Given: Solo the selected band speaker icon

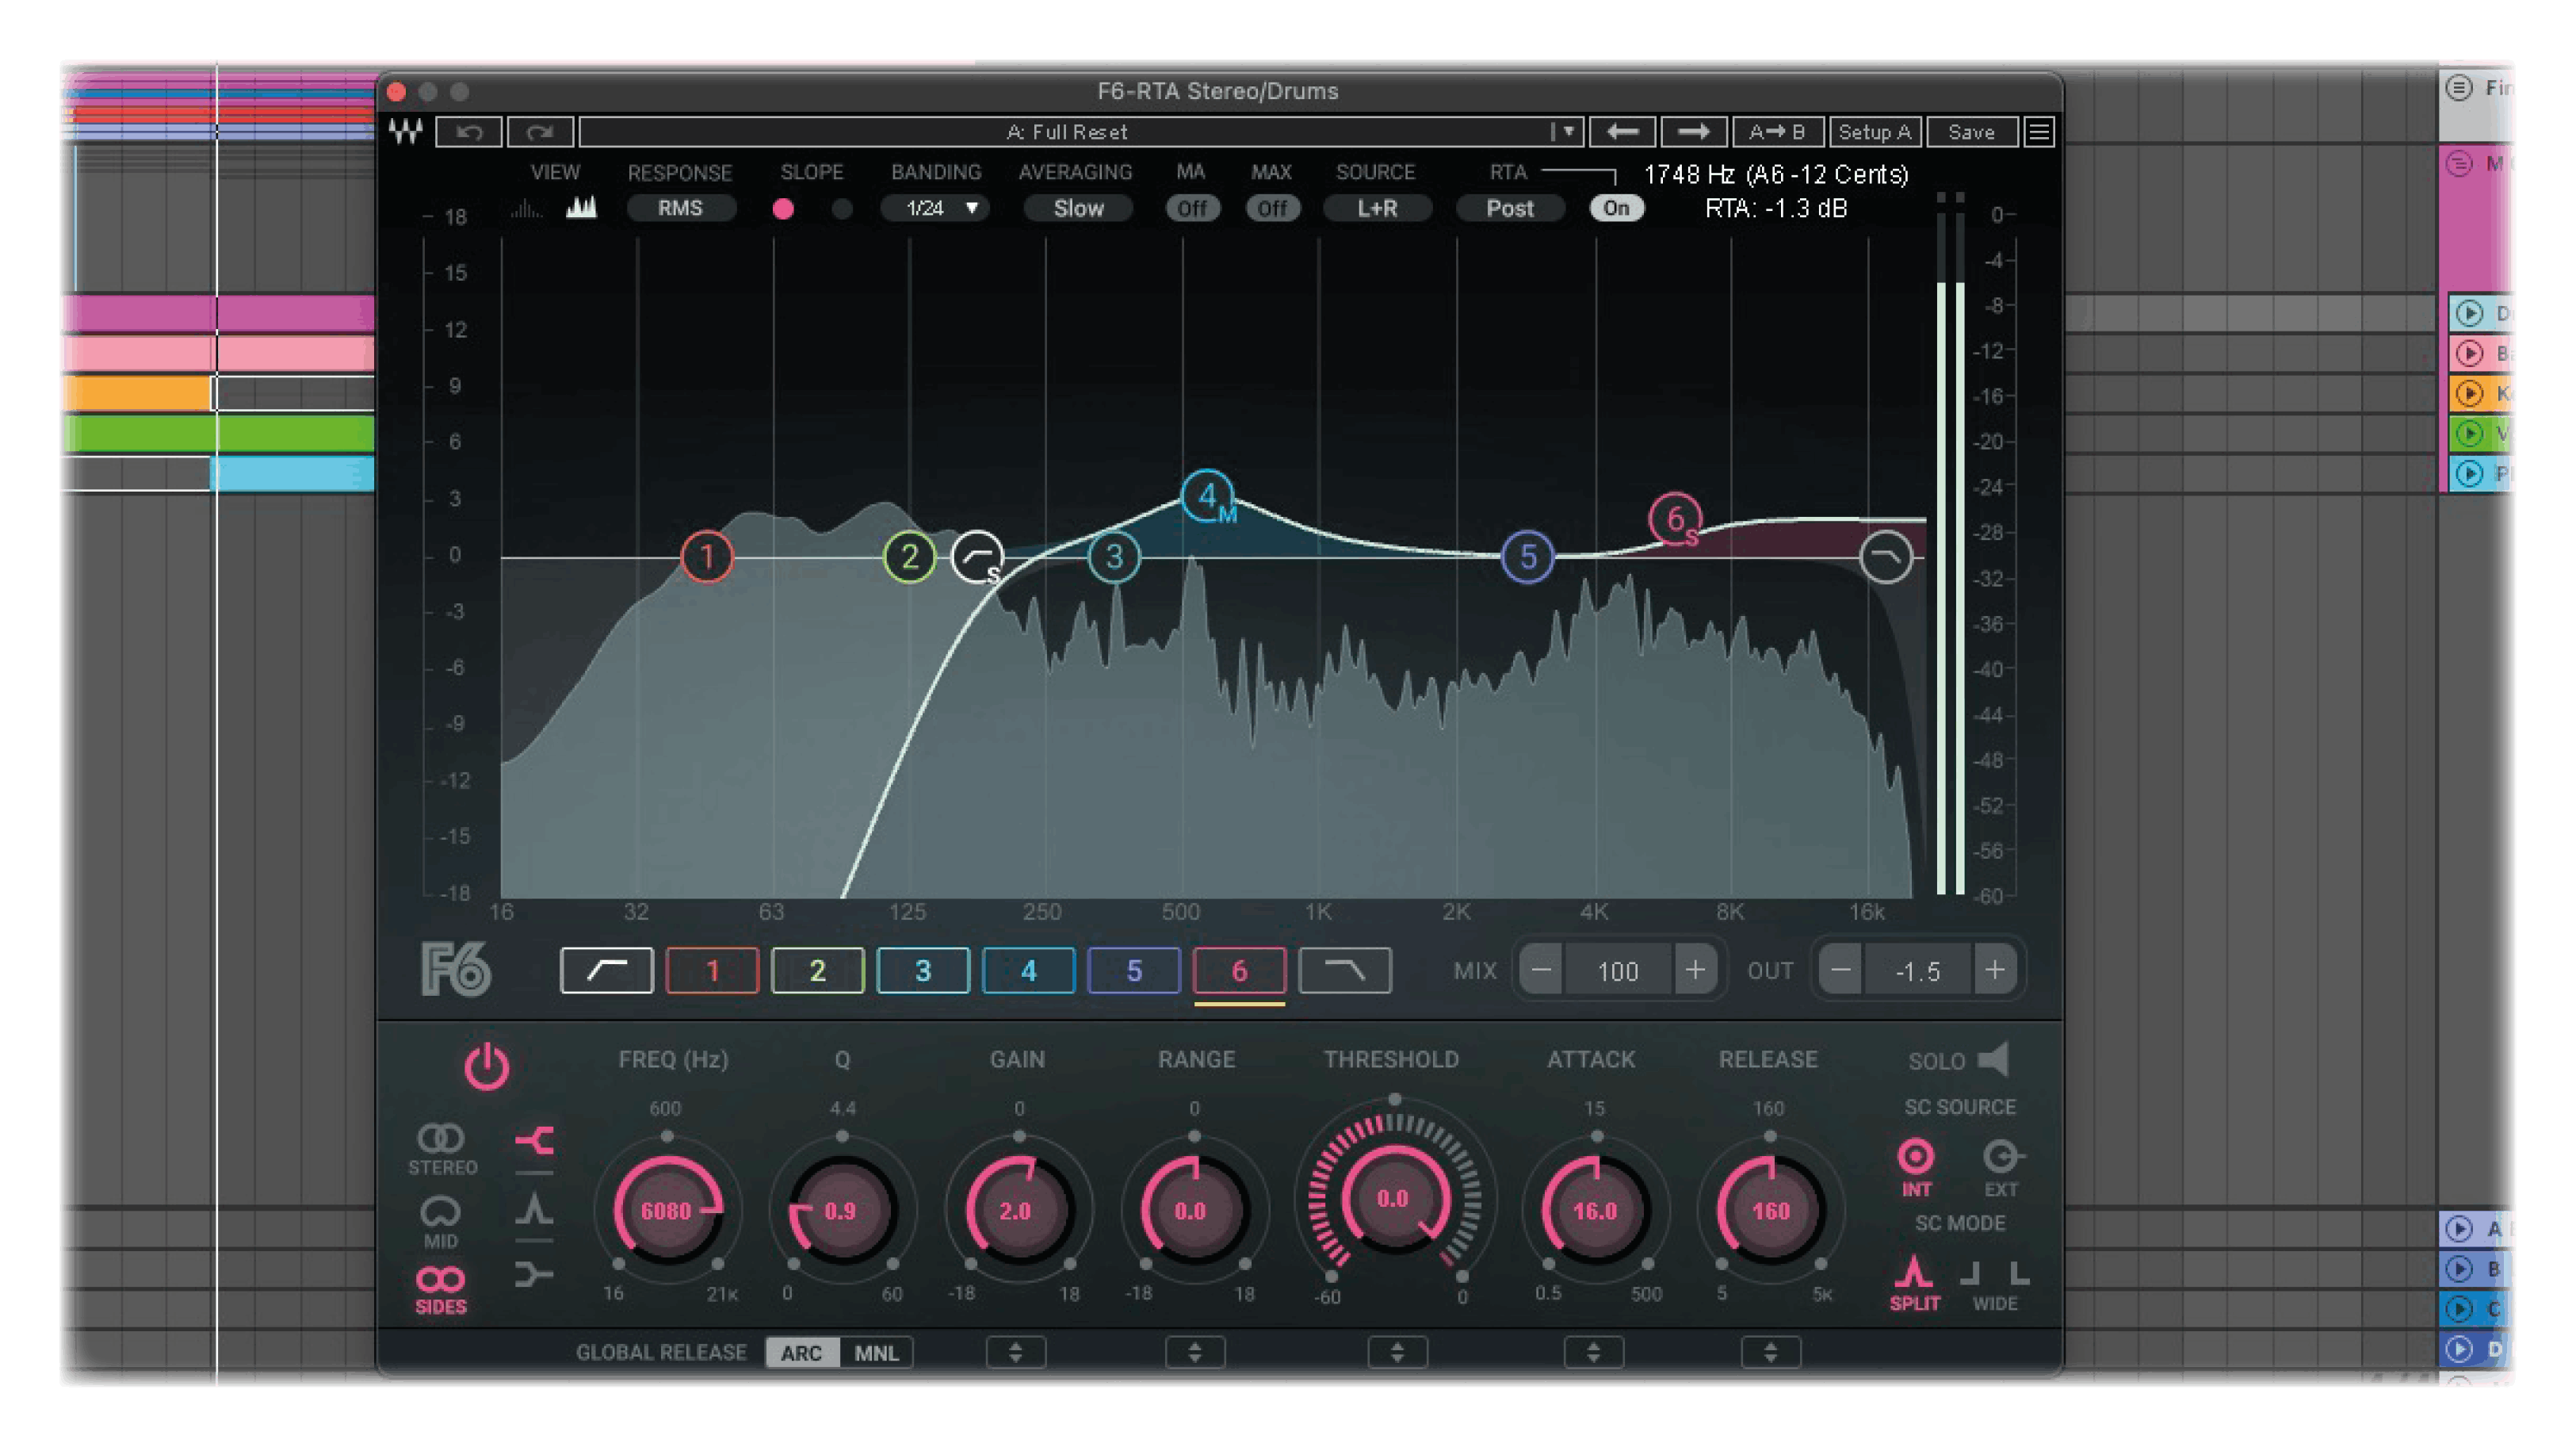Looking at the screenshot, I should pyautogui.click(x=1993, y=1059).
